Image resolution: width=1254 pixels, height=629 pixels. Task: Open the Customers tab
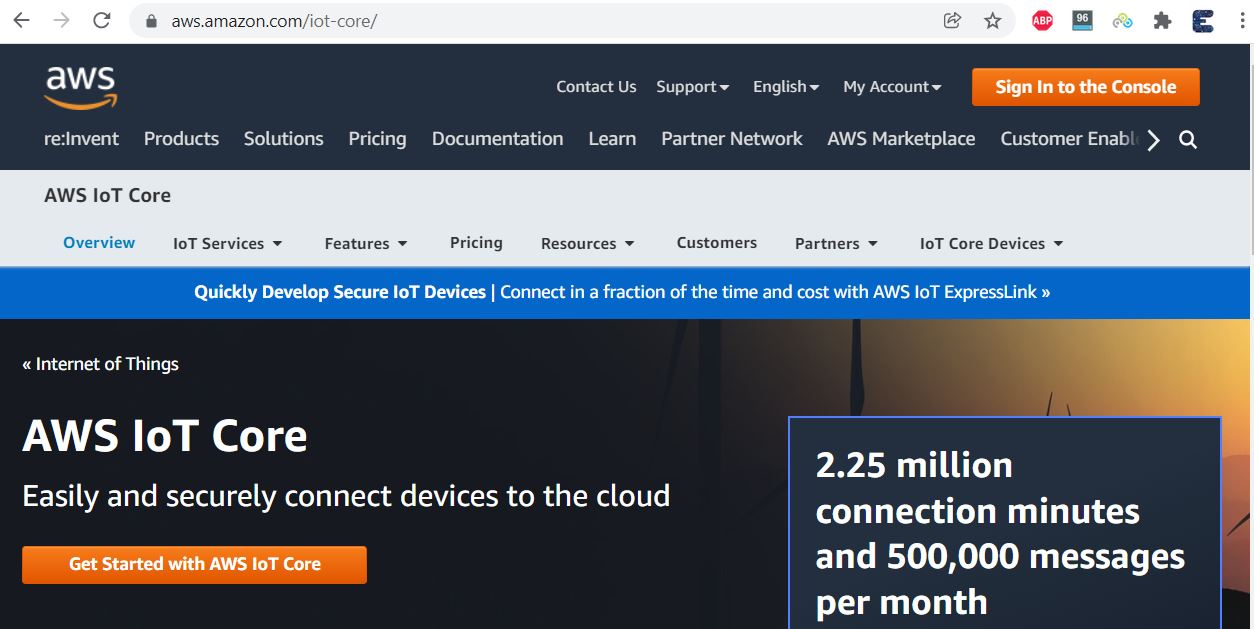[717, 242]
